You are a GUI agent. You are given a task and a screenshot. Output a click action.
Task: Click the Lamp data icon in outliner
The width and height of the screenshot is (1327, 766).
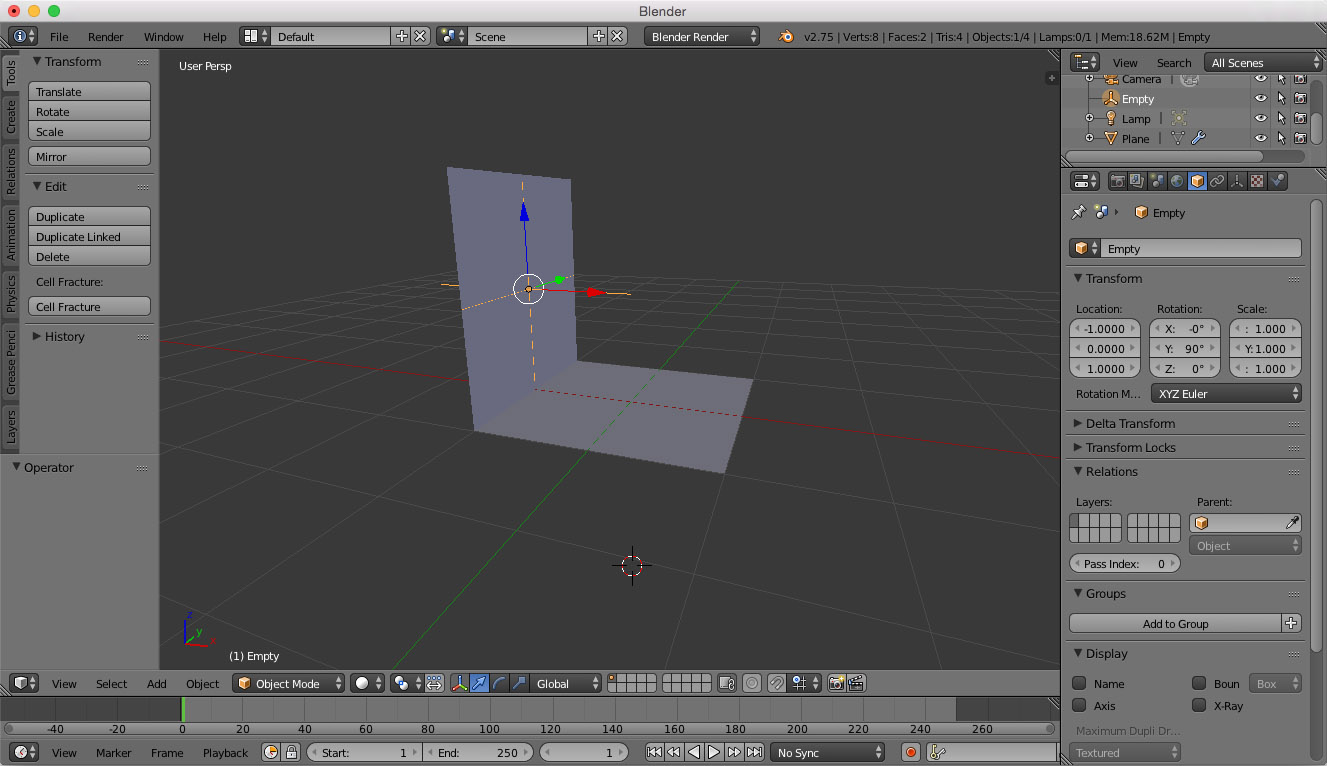(1178, 118)
